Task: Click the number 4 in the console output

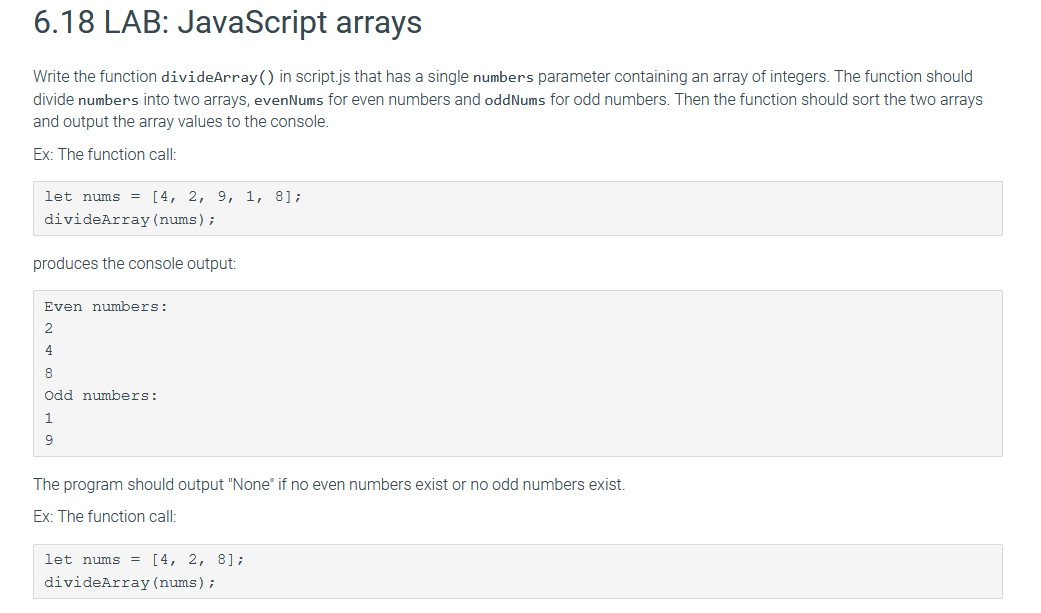Action: click(x=48, y=350)
